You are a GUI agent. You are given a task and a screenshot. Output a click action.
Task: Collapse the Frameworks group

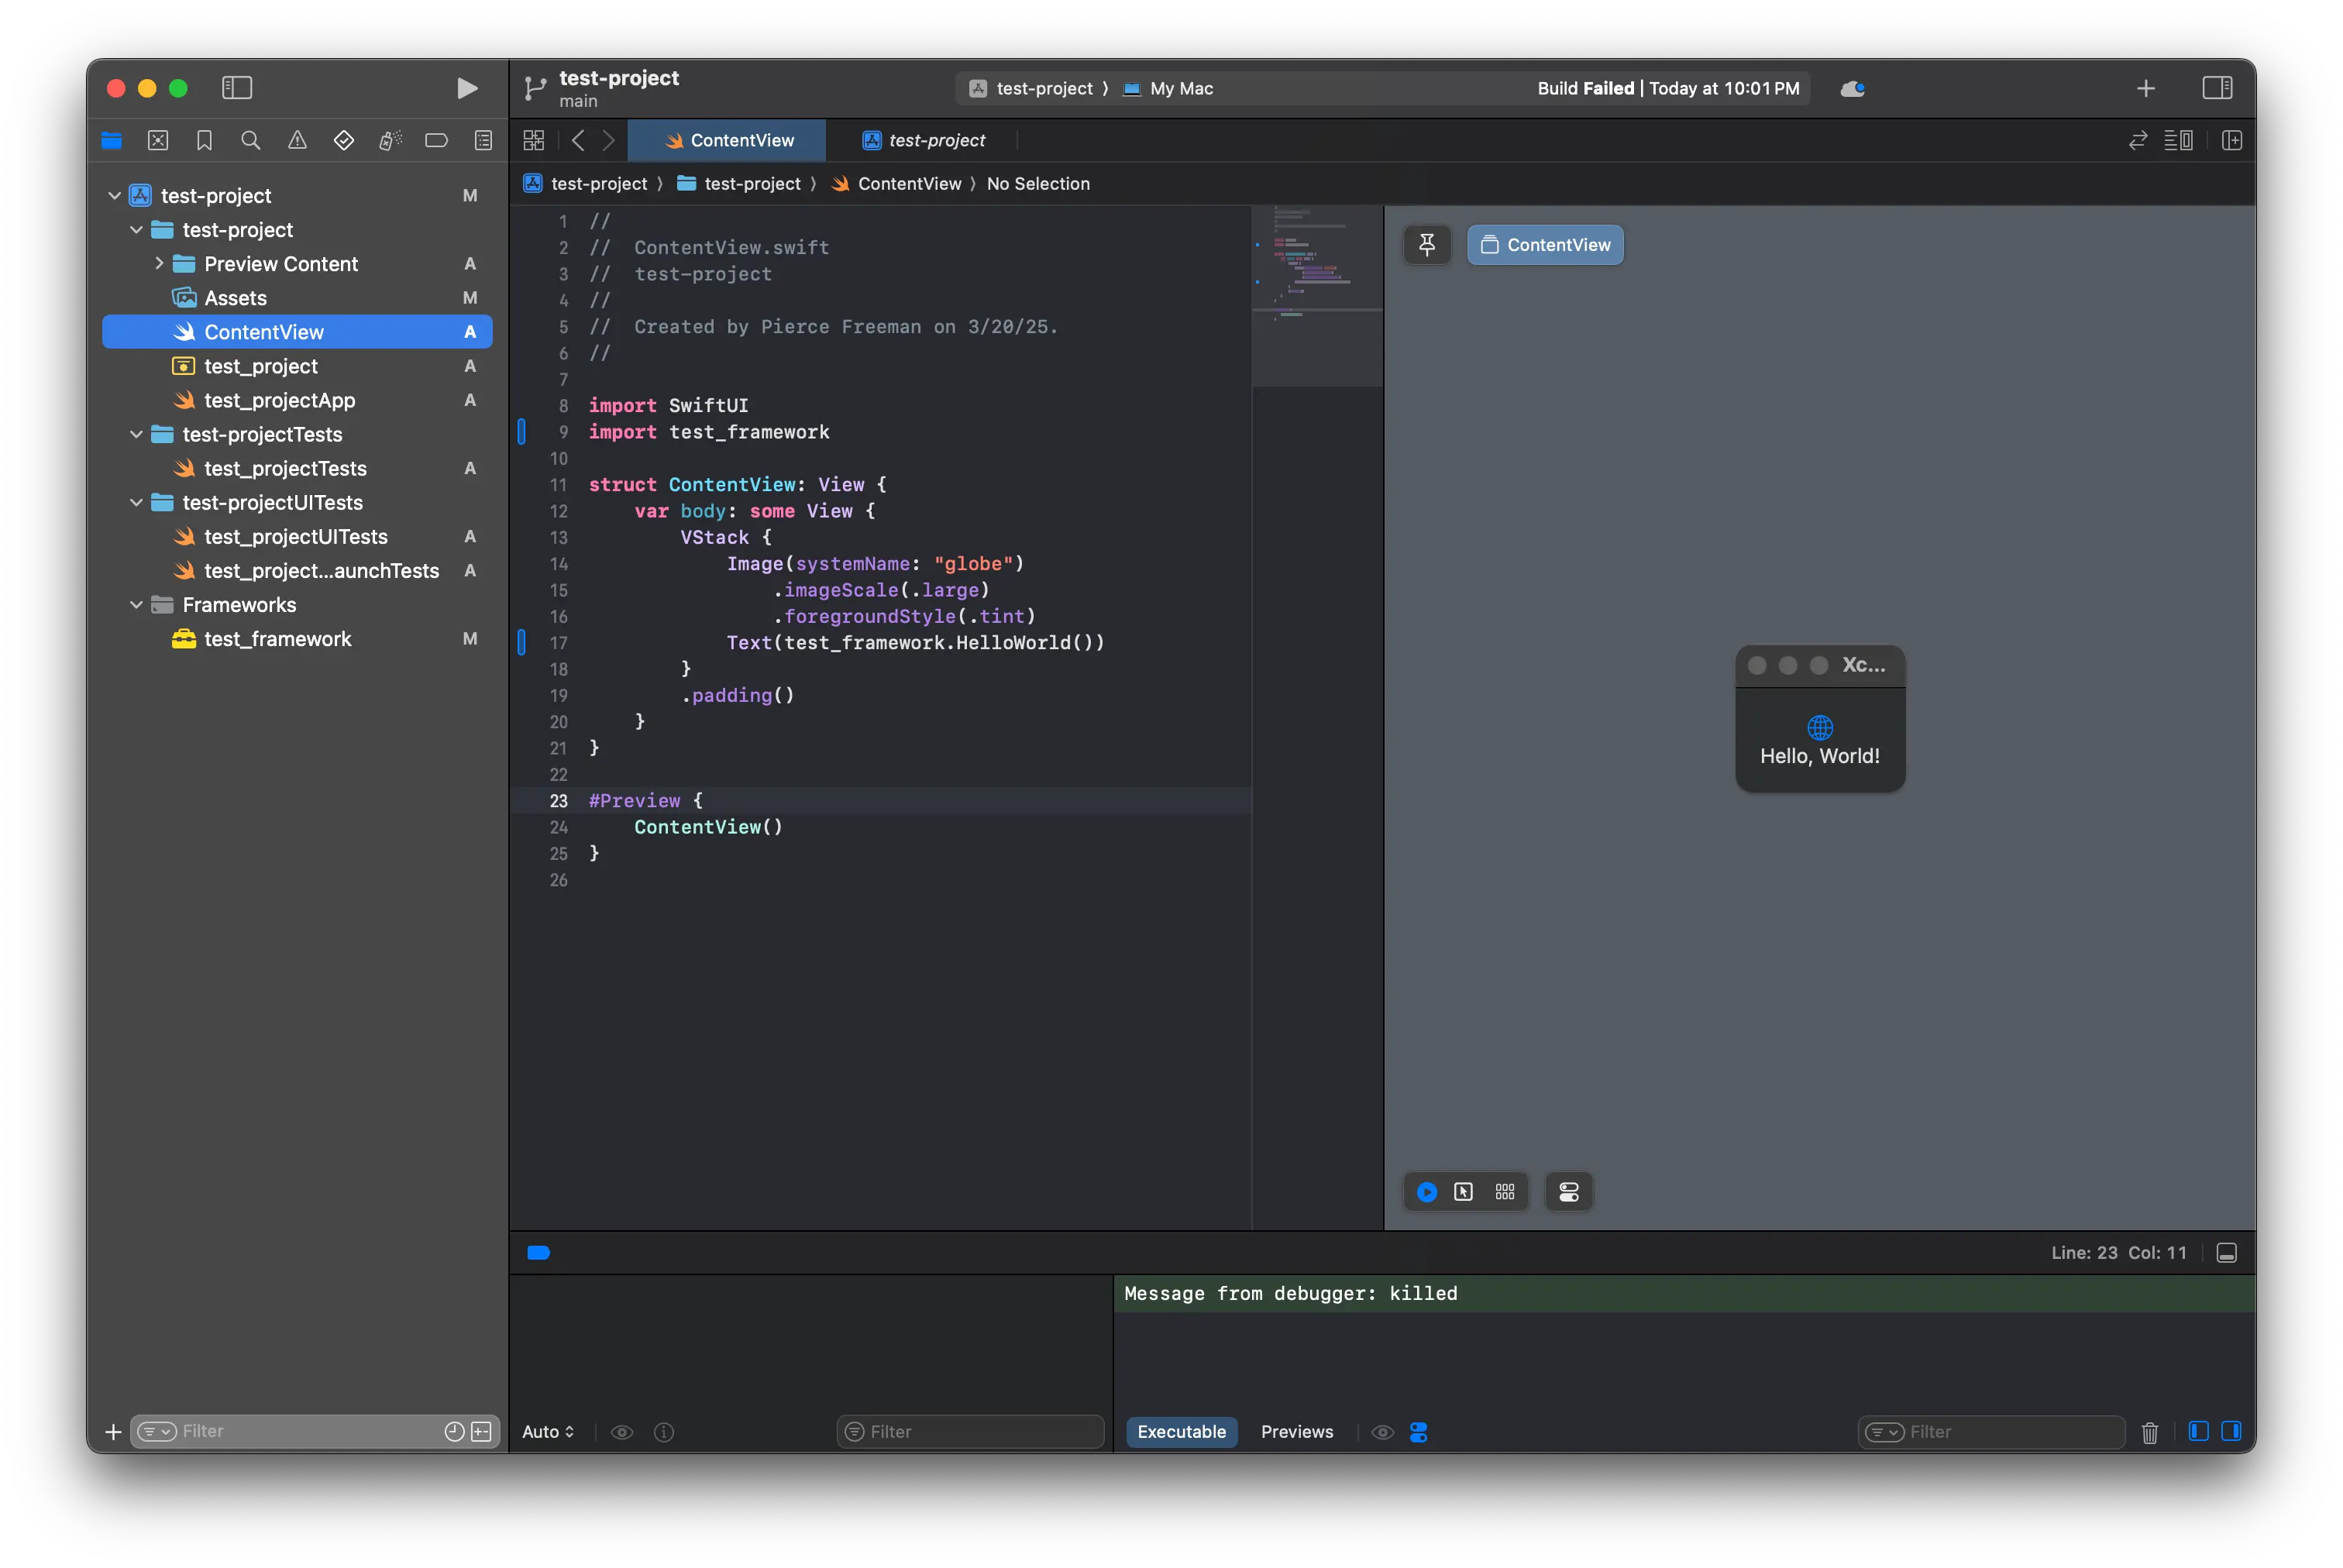pyautogui.click(x=136, y=604)
